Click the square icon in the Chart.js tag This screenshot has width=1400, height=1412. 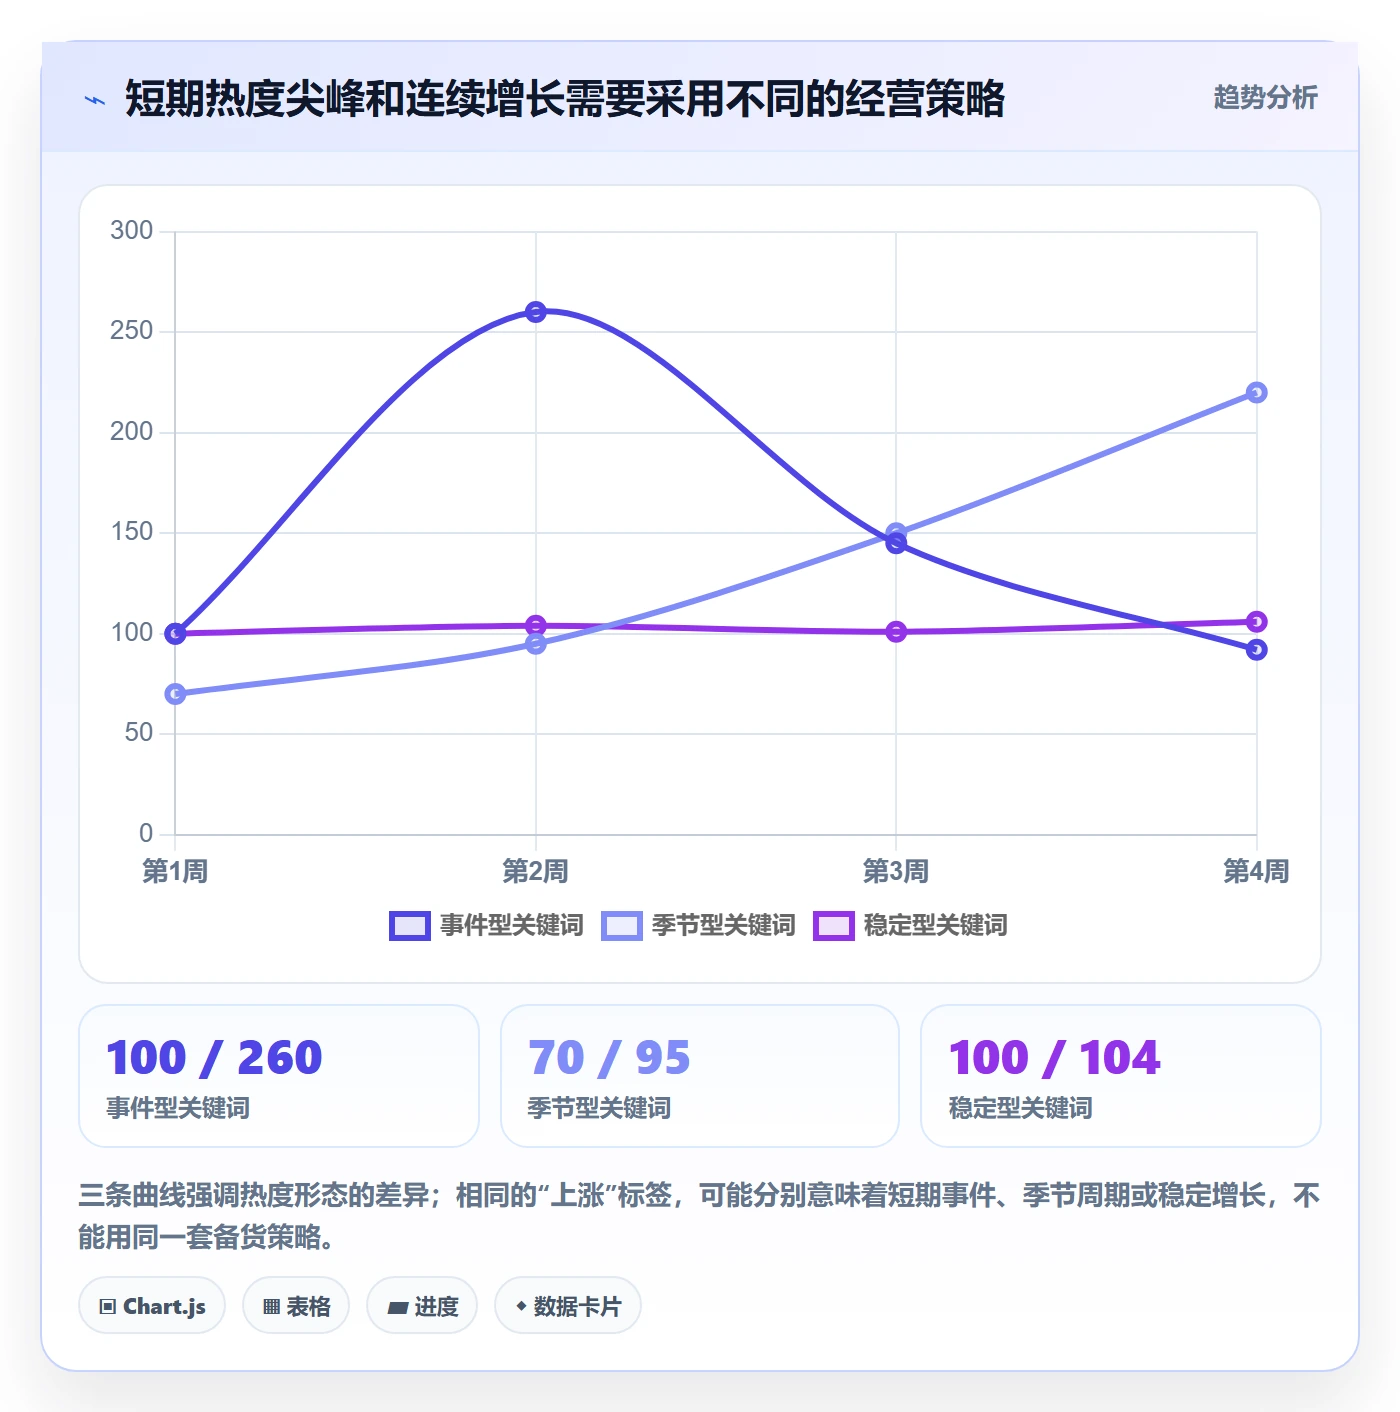pos(108,1307)
